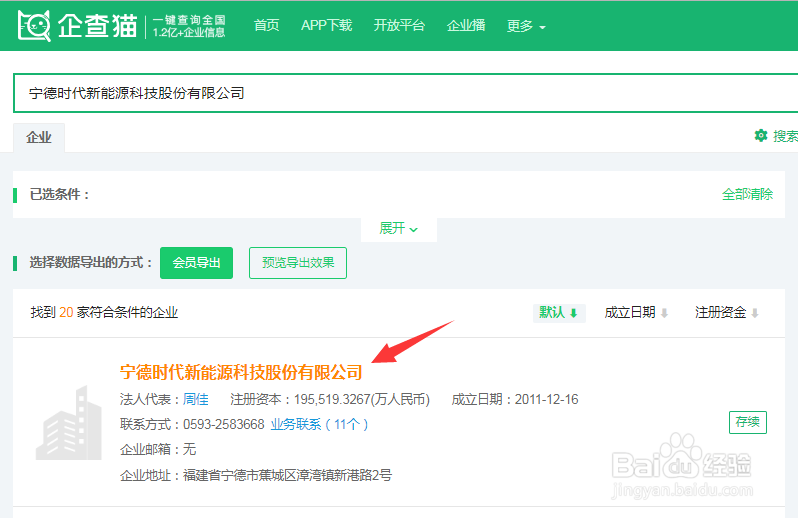The height and width of the screenshot is (518, 798).
Task: Sort results by 成立日期
Action: [636, 312]
